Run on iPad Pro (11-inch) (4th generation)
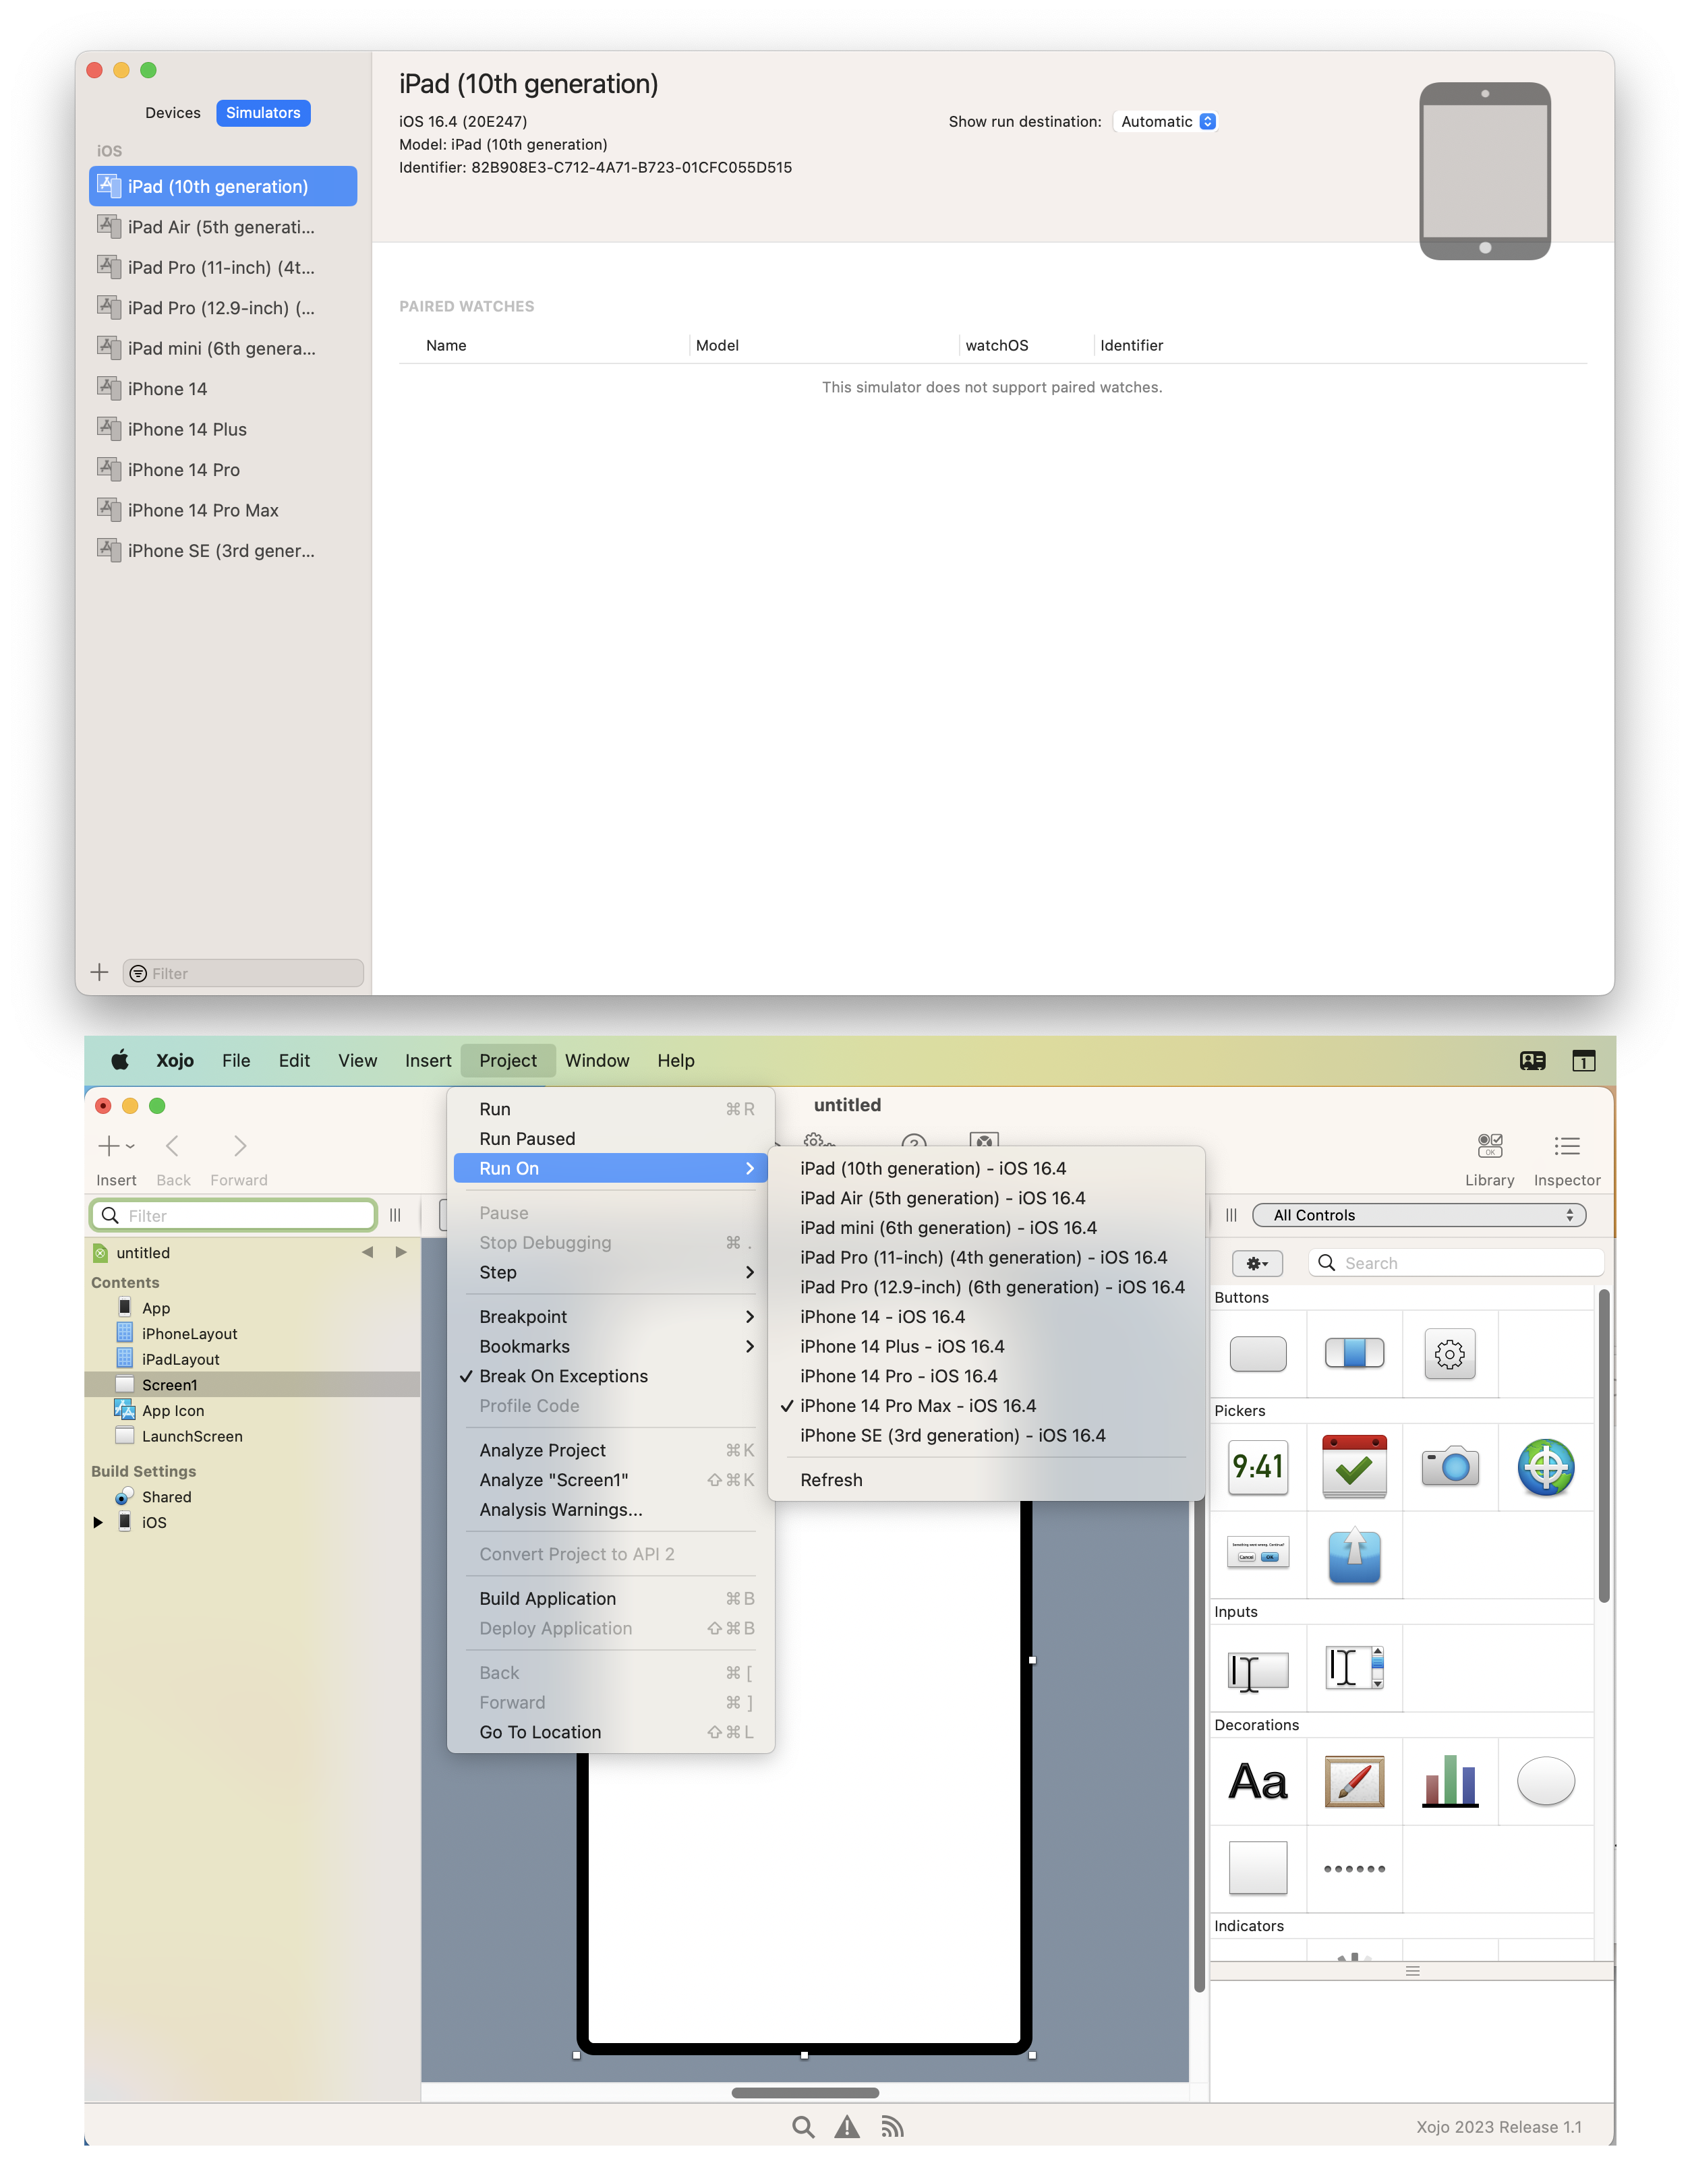Viewport: 1690px width, 2184px height. pyautogui.click(x=986, y=1258)
